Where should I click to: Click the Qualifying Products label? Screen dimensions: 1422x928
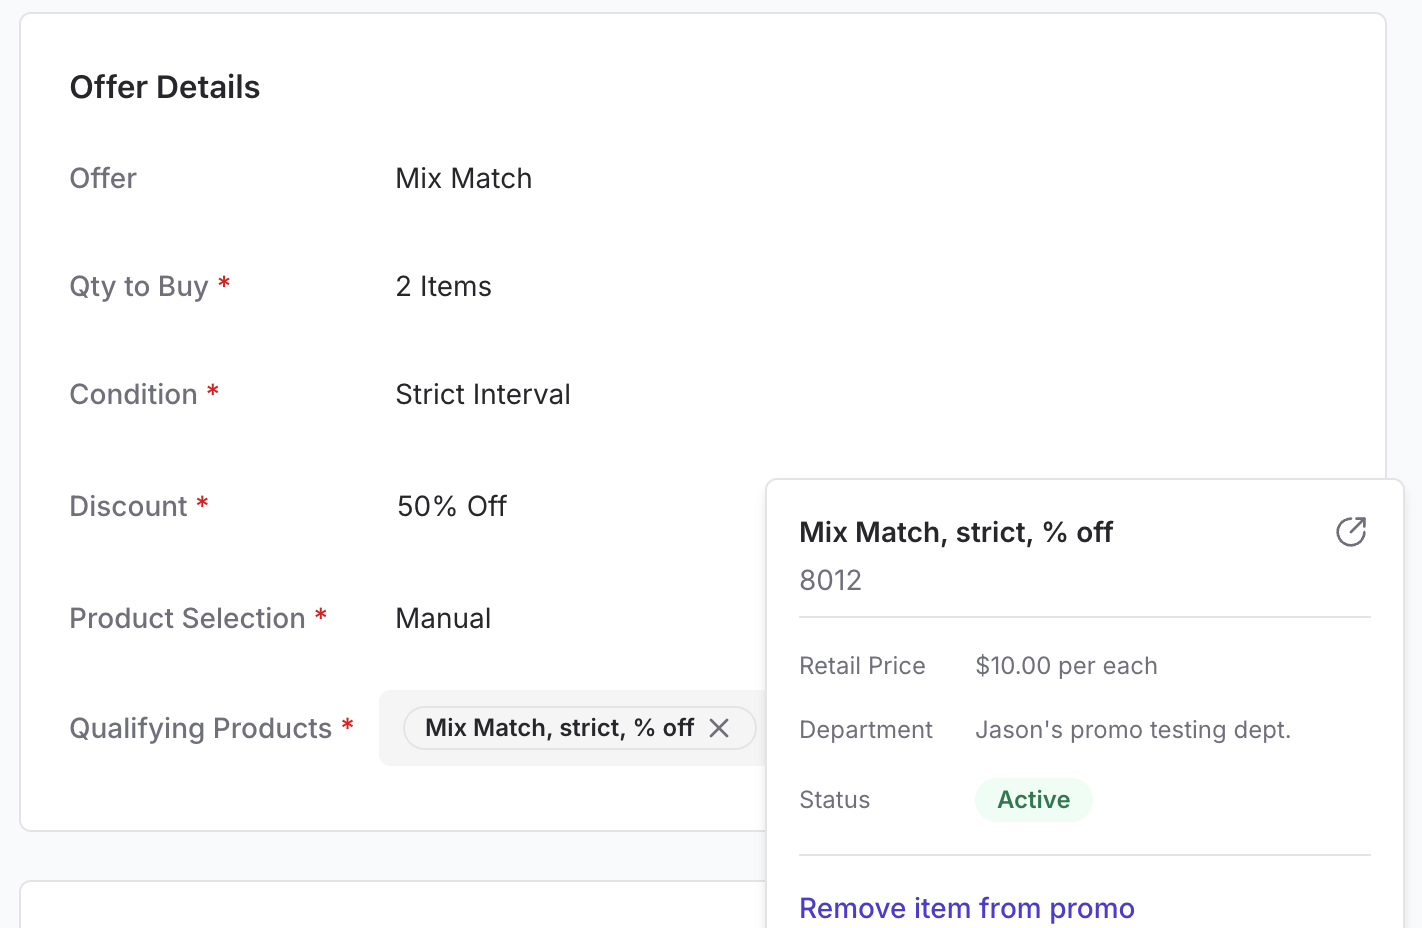[x=200, y=729]
